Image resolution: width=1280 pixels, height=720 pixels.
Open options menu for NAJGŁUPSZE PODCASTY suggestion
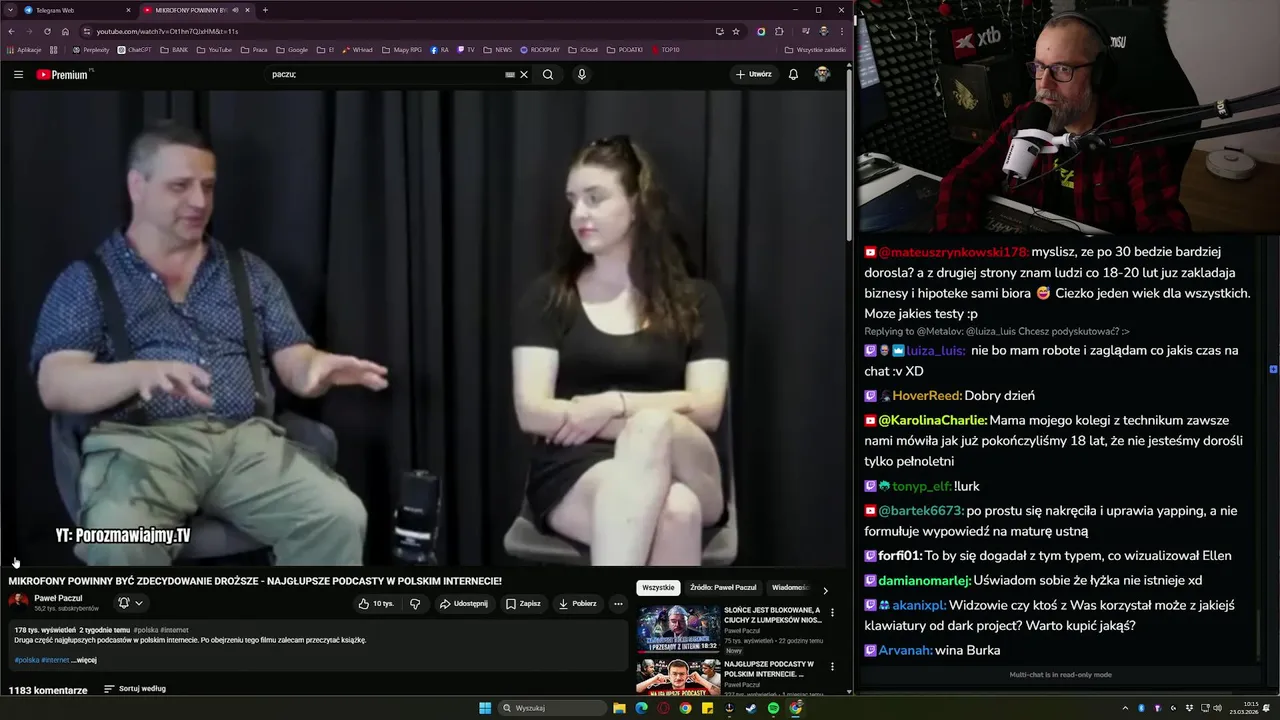pyautogui.click(x=832, y=666)
